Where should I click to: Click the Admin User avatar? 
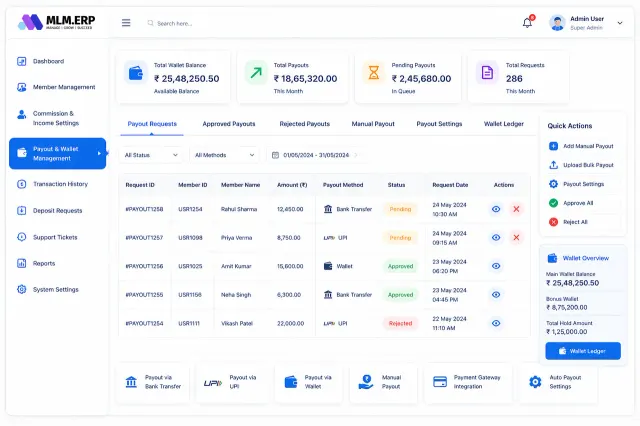click(557, 23)
